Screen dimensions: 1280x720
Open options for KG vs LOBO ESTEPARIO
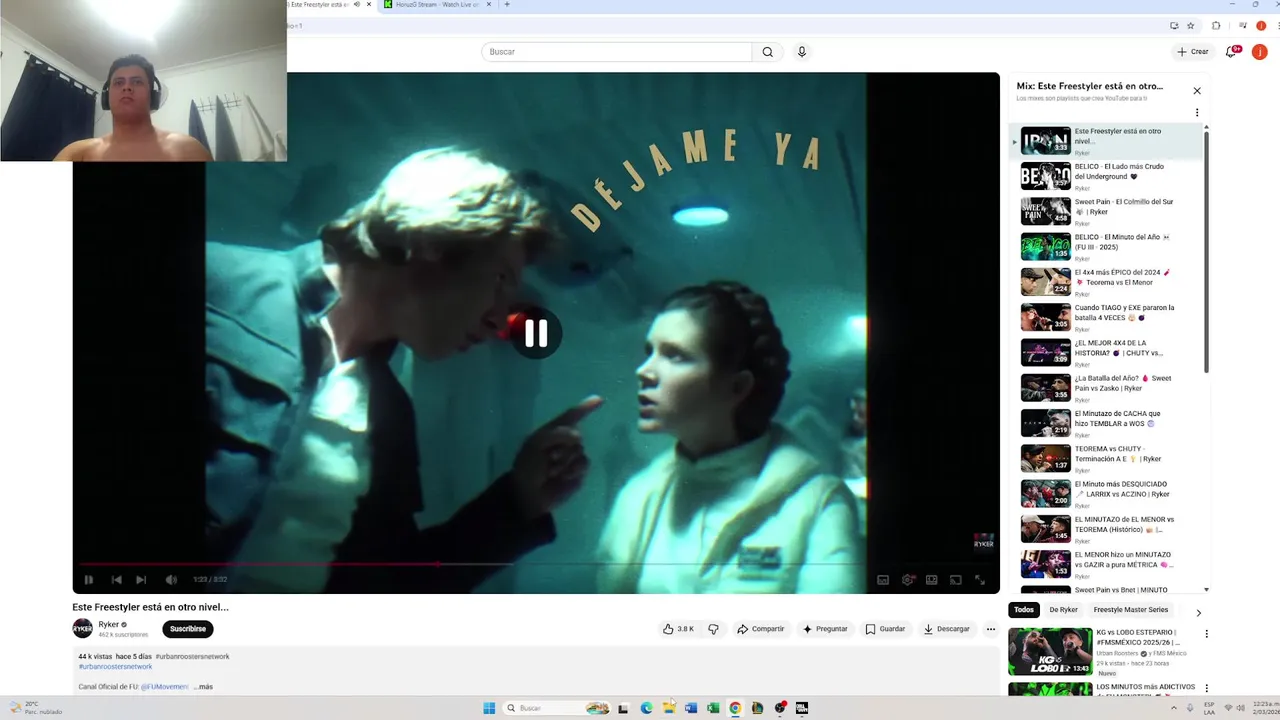[1206, 634]
